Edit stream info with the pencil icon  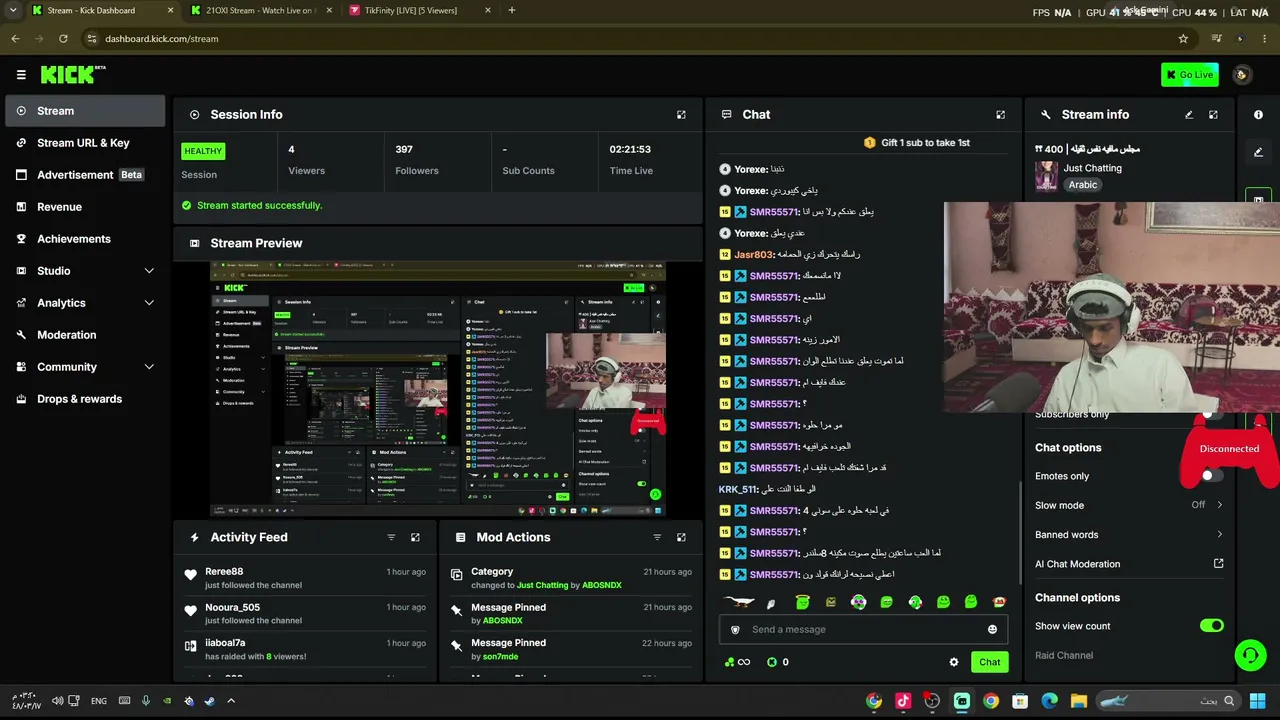(1189, 115)
